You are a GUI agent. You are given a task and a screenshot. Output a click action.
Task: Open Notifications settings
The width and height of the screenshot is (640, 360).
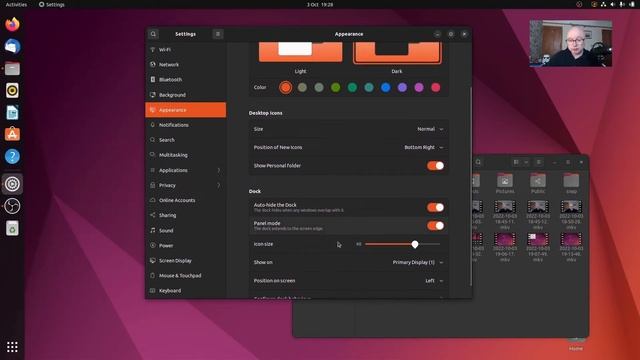tap(186, 125)
